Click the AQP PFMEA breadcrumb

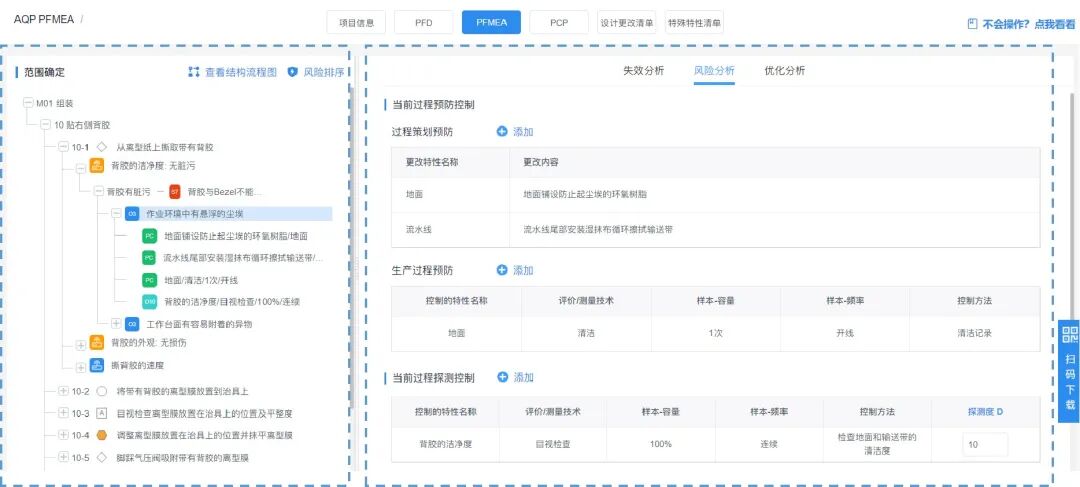[44, 19]
